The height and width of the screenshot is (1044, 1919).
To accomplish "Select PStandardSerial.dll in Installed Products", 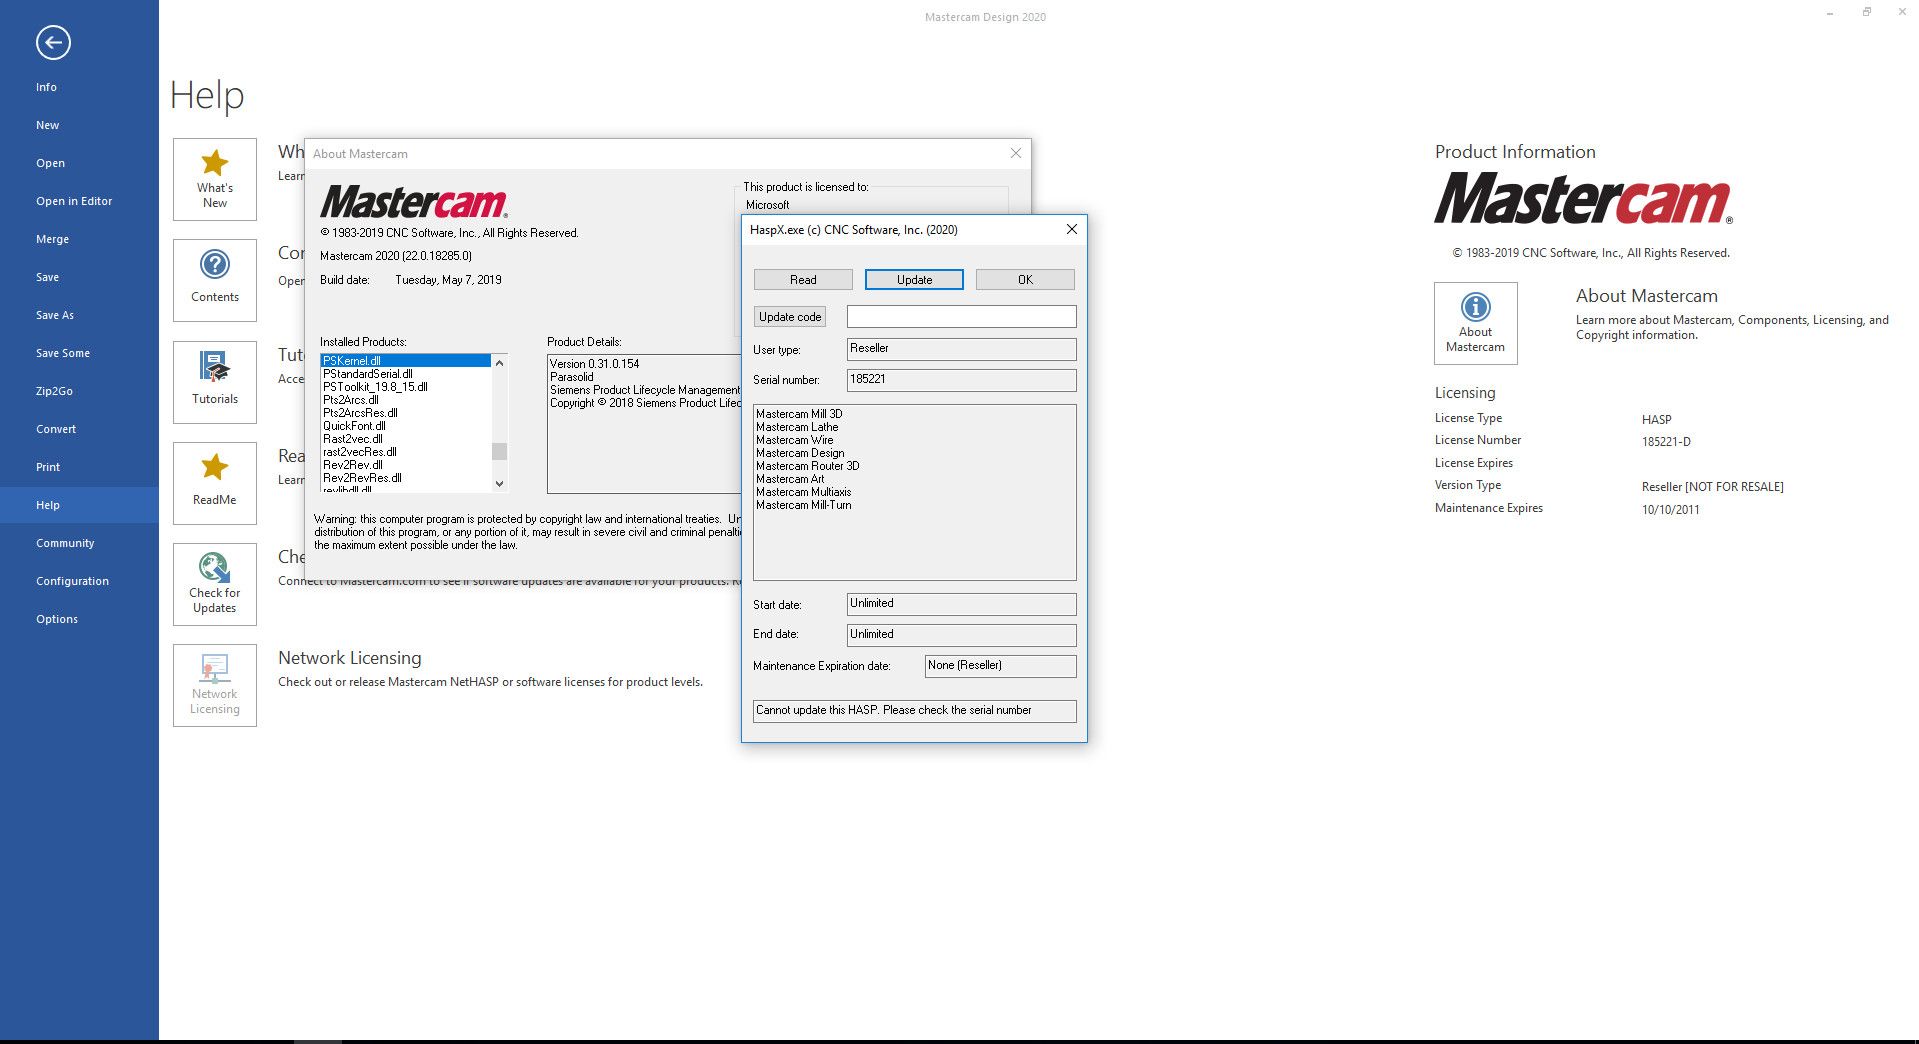I will pyautogui.click(x=368, y=374).
